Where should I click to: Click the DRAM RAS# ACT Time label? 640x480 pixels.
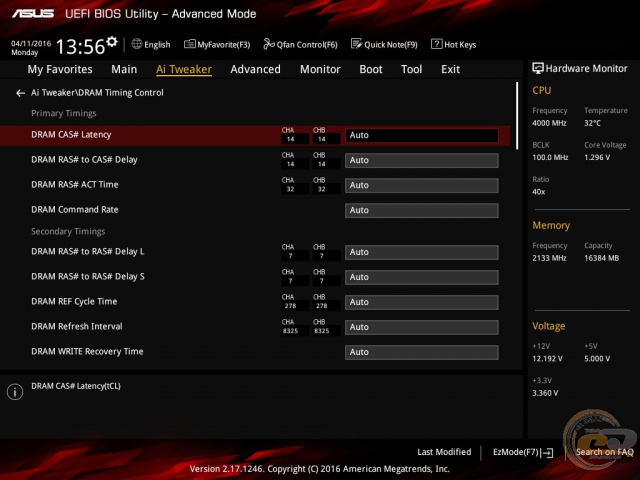point(75,184)
